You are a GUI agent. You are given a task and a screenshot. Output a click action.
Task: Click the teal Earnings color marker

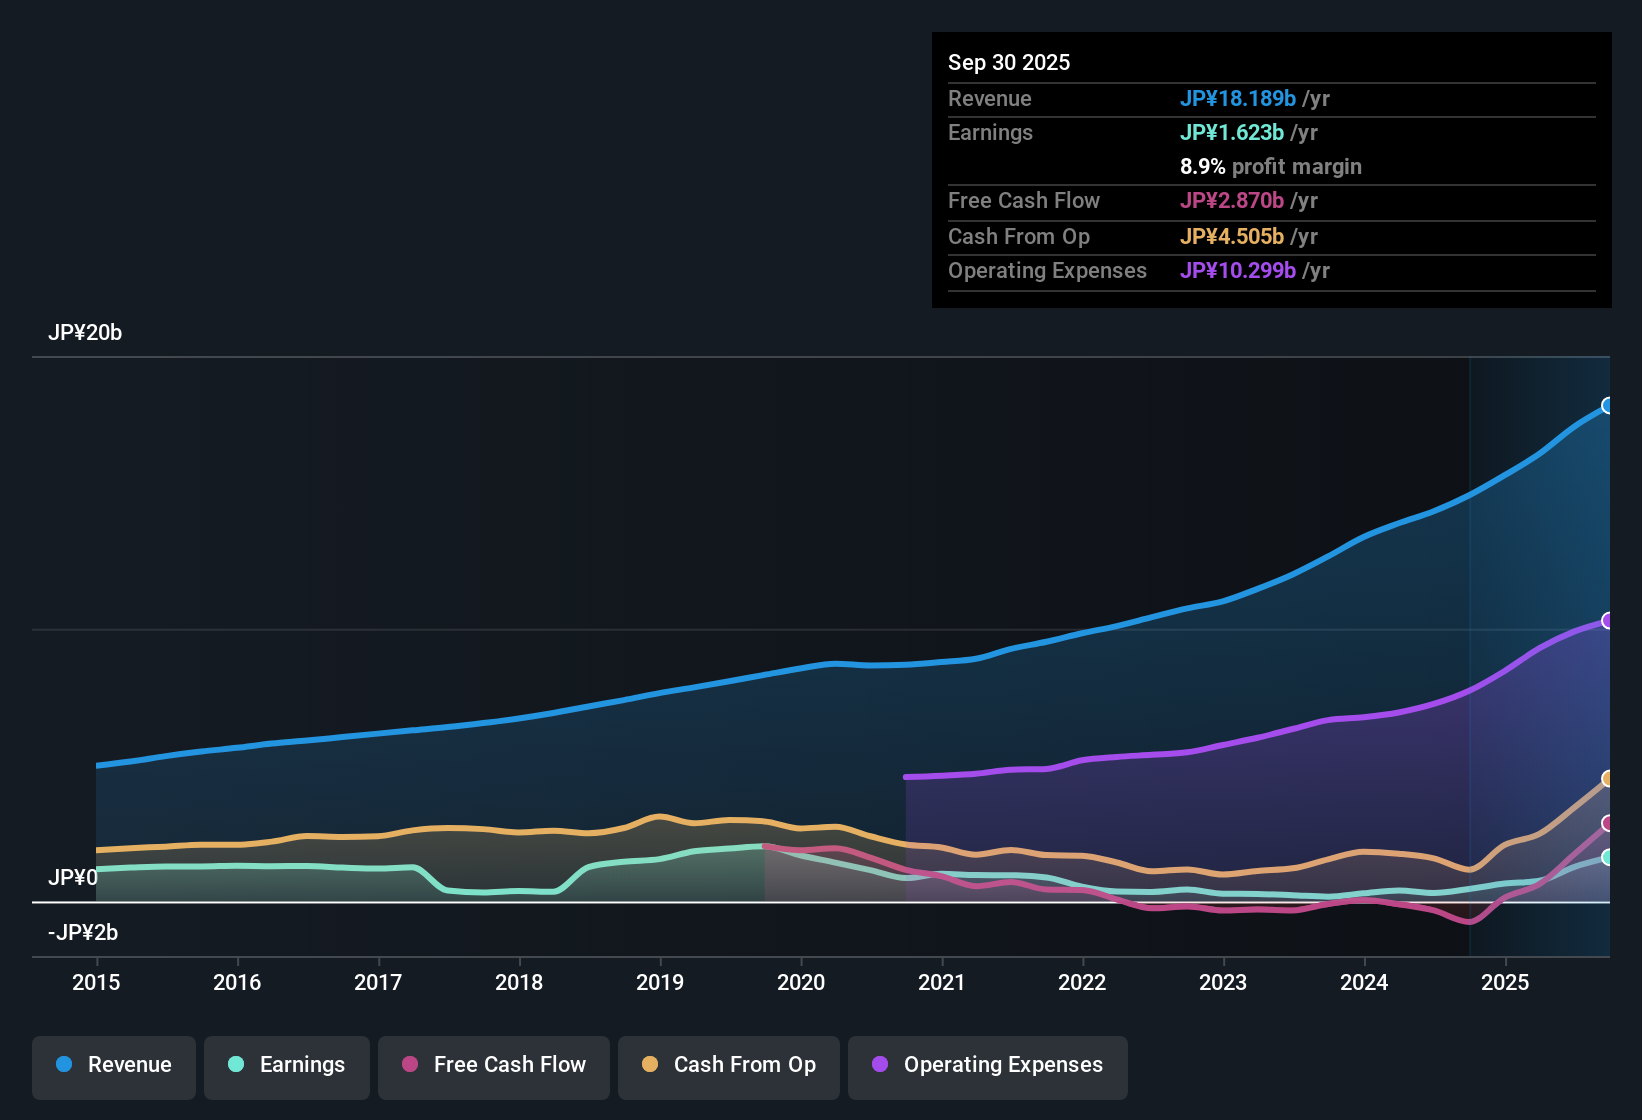click(x=236, y=1065)
